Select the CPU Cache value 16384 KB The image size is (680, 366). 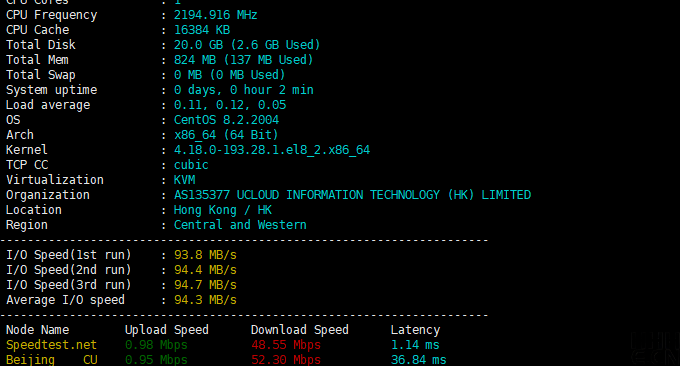pyautogui.click(x=202, y=30)
